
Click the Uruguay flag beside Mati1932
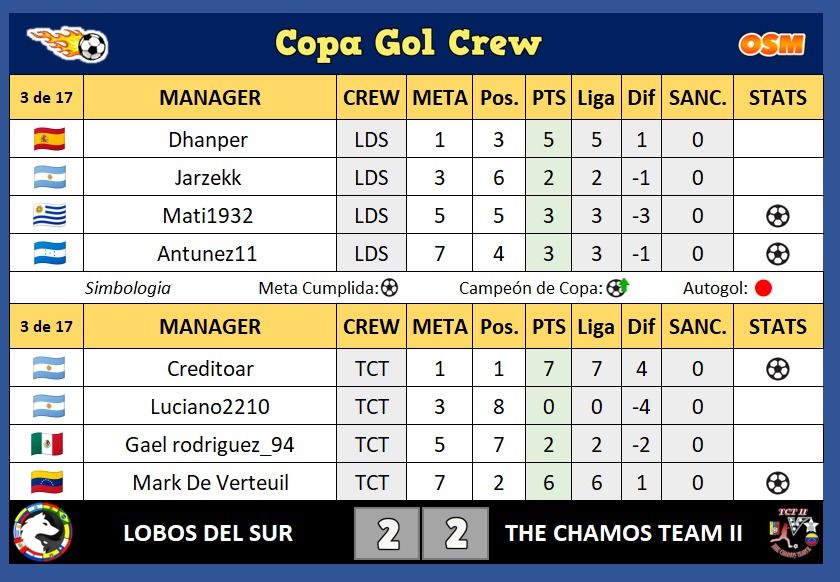pos(49,215)
